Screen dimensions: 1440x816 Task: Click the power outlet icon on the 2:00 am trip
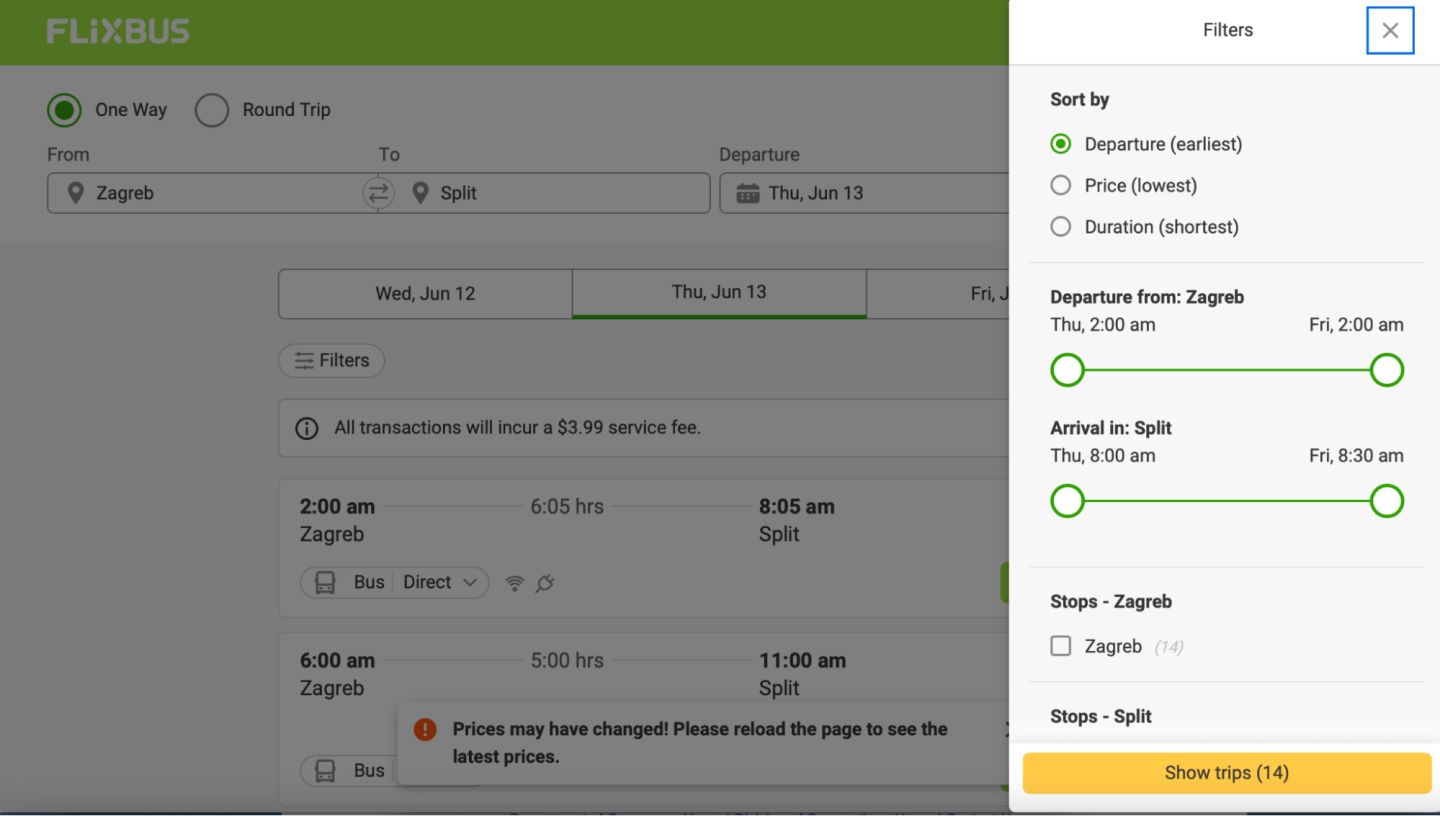click(x=545, y=583)
